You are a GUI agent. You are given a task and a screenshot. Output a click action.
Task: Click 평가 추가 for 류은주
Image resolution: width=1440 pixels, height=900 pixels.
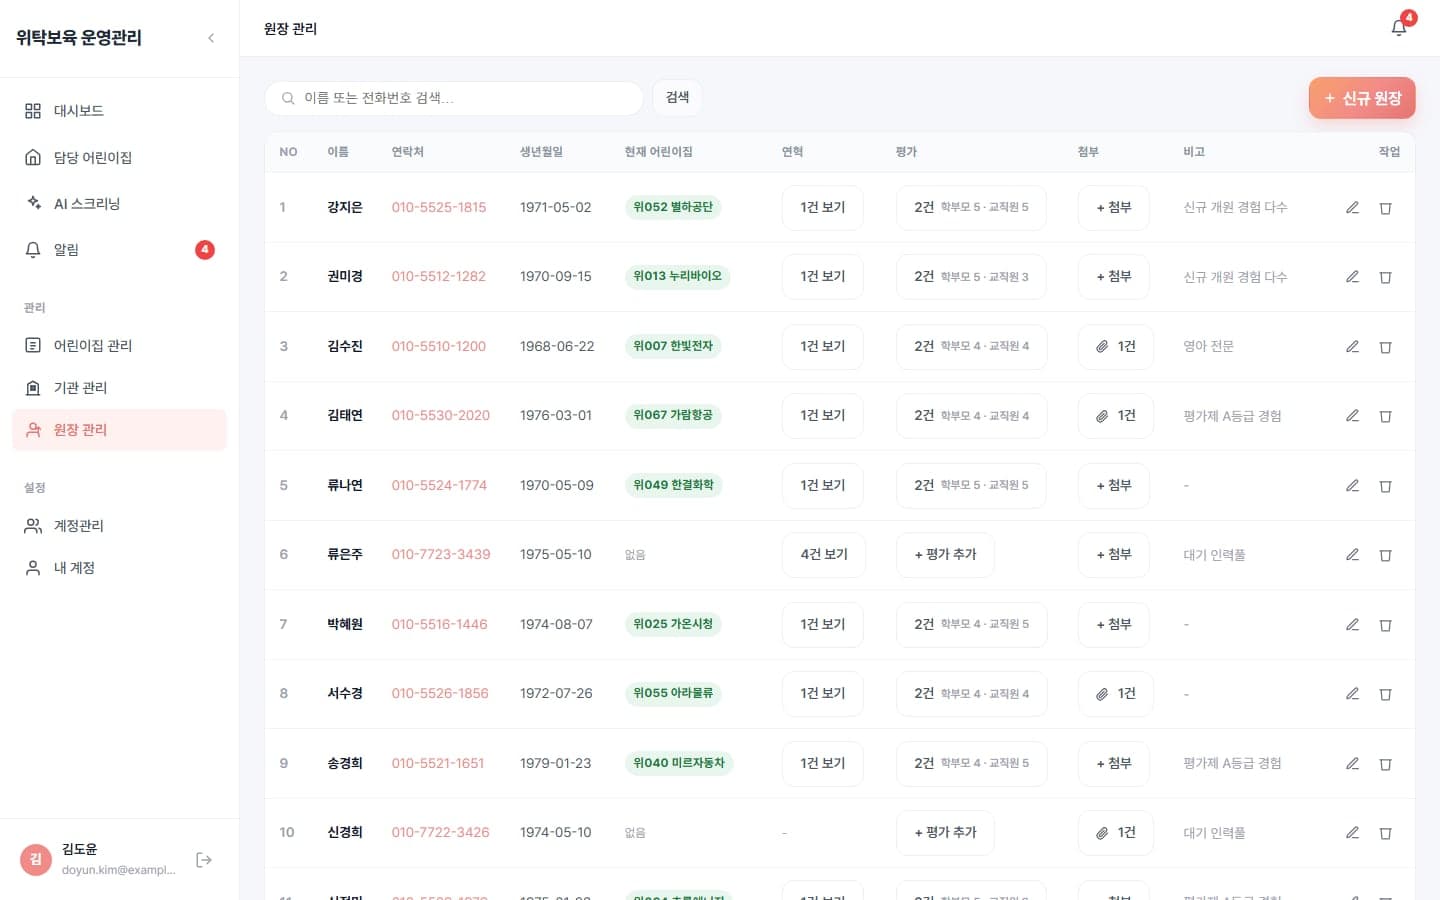[x=945, y=555]
